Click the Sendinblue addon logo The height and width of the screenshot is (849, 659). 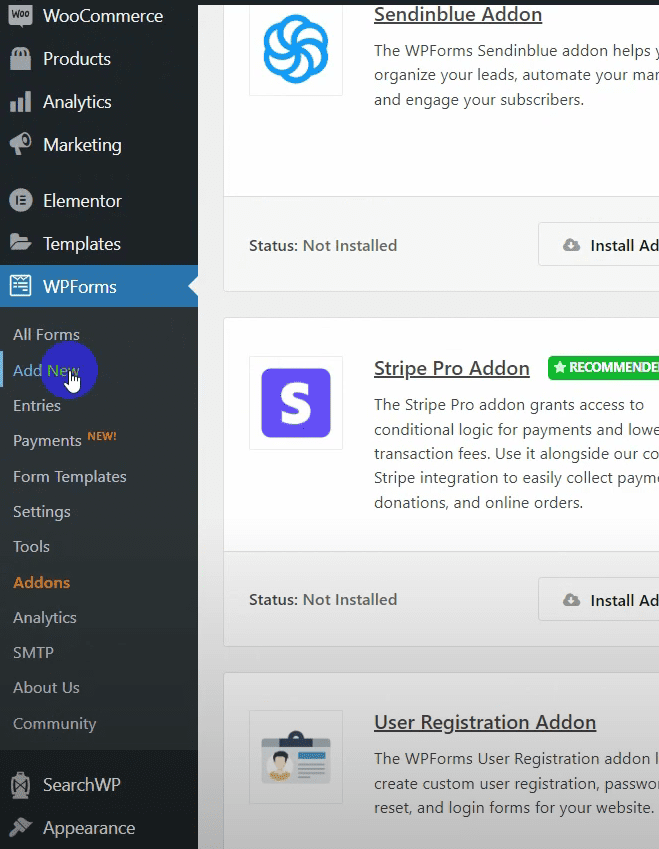click(295, 49)
